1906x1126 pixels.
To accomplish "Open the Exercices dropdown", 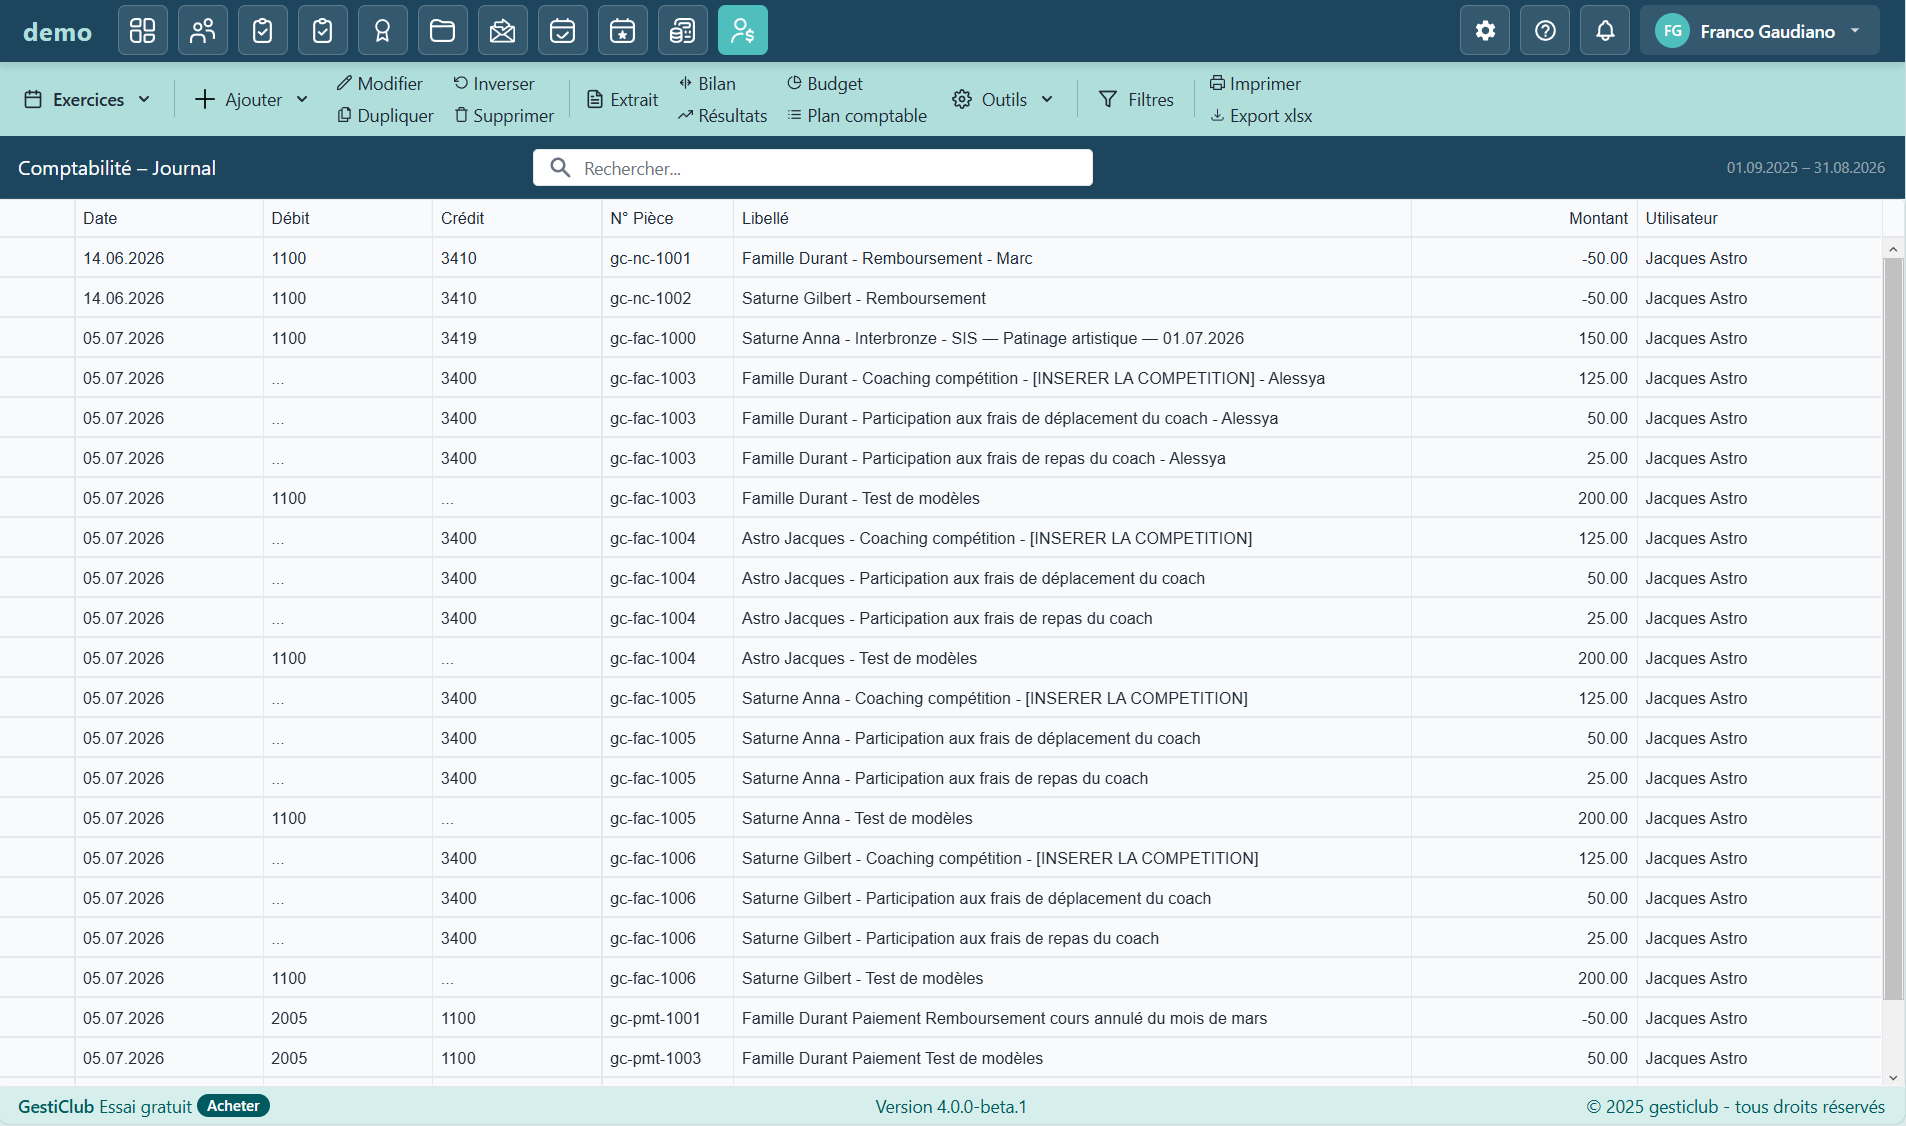I will [x=87, y=99].
